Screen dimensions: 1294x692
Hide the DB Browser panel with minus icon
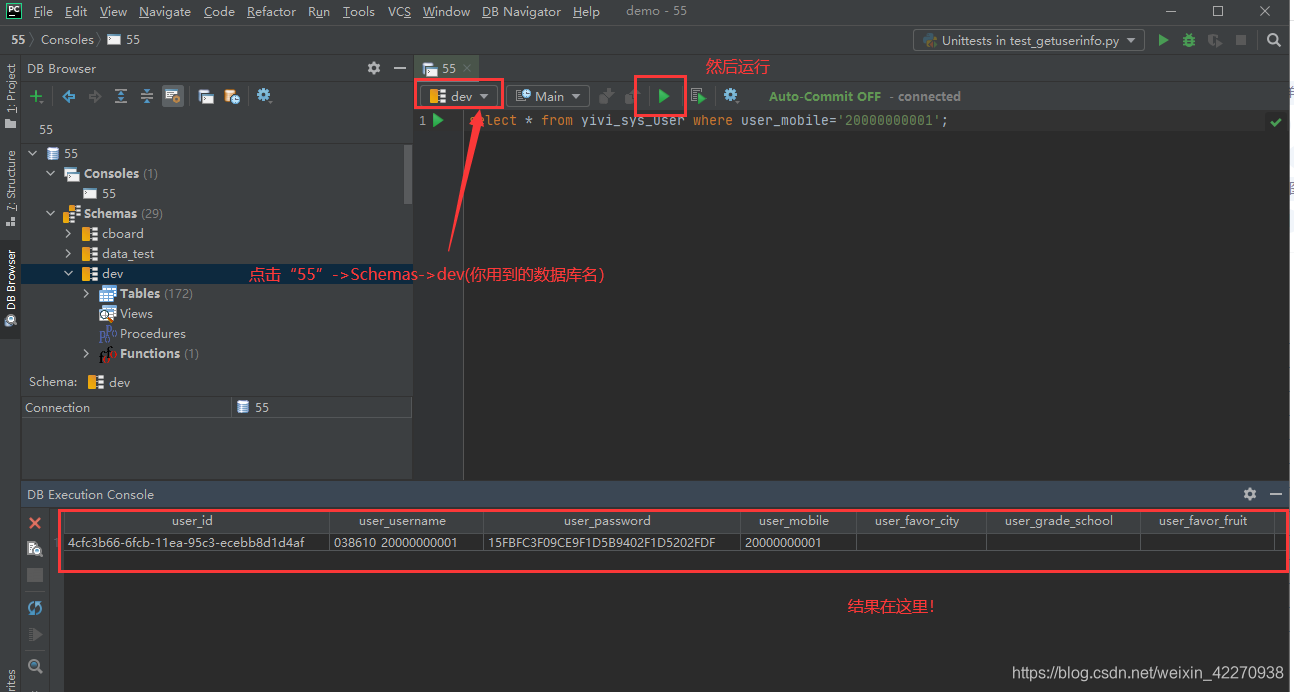[399, 68]
